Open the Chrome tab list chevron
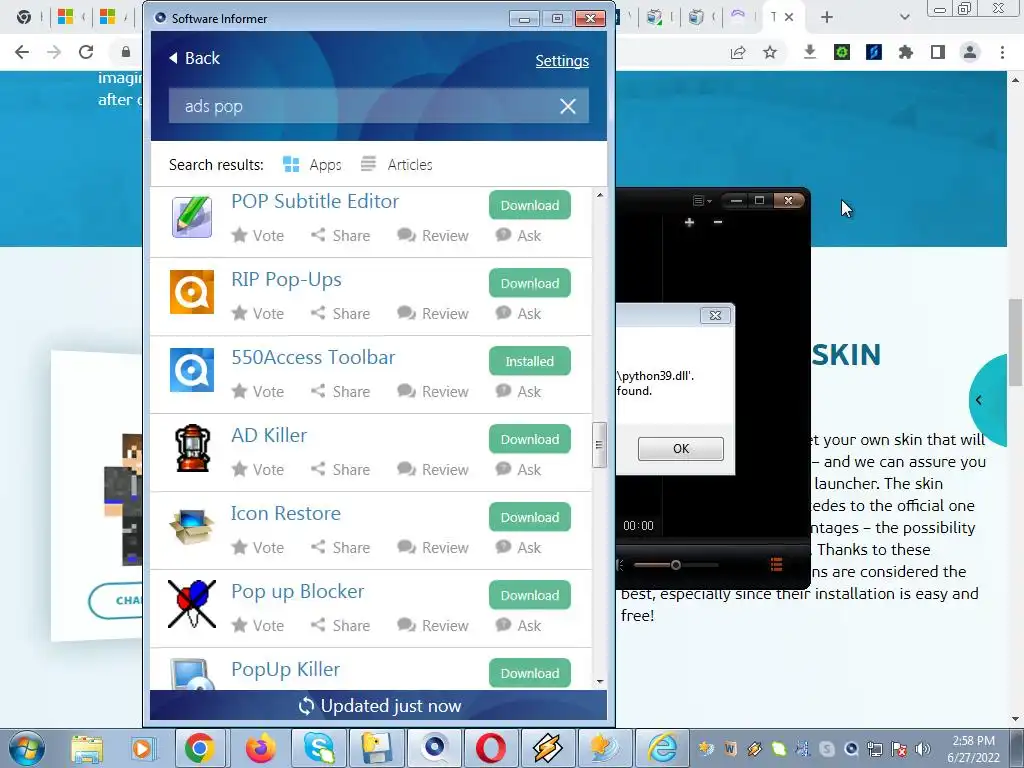The height and width of the screenshot is (768, 1024). click(904, 17)
